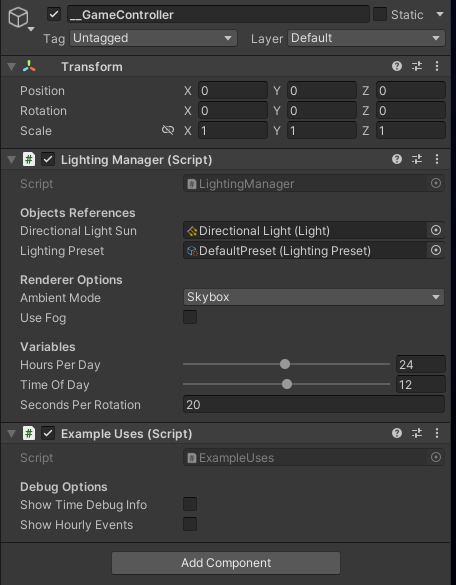Open Example Uses presets sliders icon
The width and height of the screenshot is (456, 585).
(417, 433)
